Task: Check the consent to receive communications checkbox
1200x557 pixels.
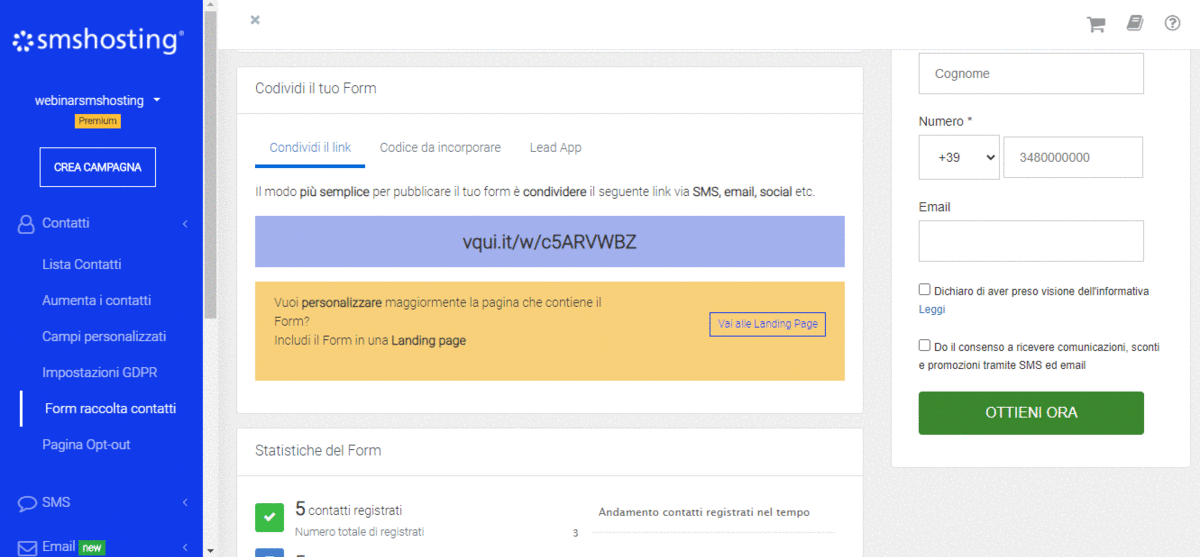Action: 925,346
